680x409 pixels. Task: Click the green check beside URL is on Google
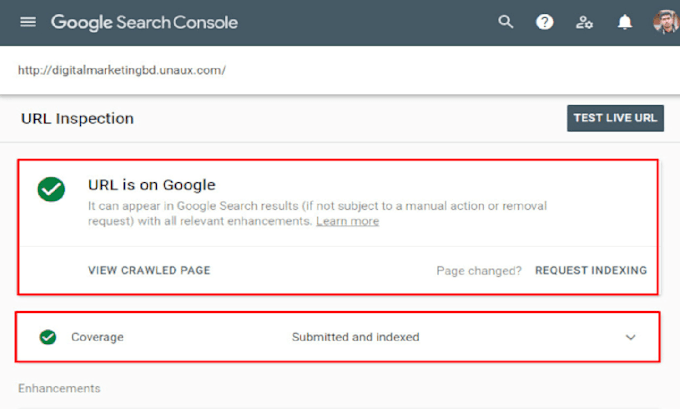51,190
